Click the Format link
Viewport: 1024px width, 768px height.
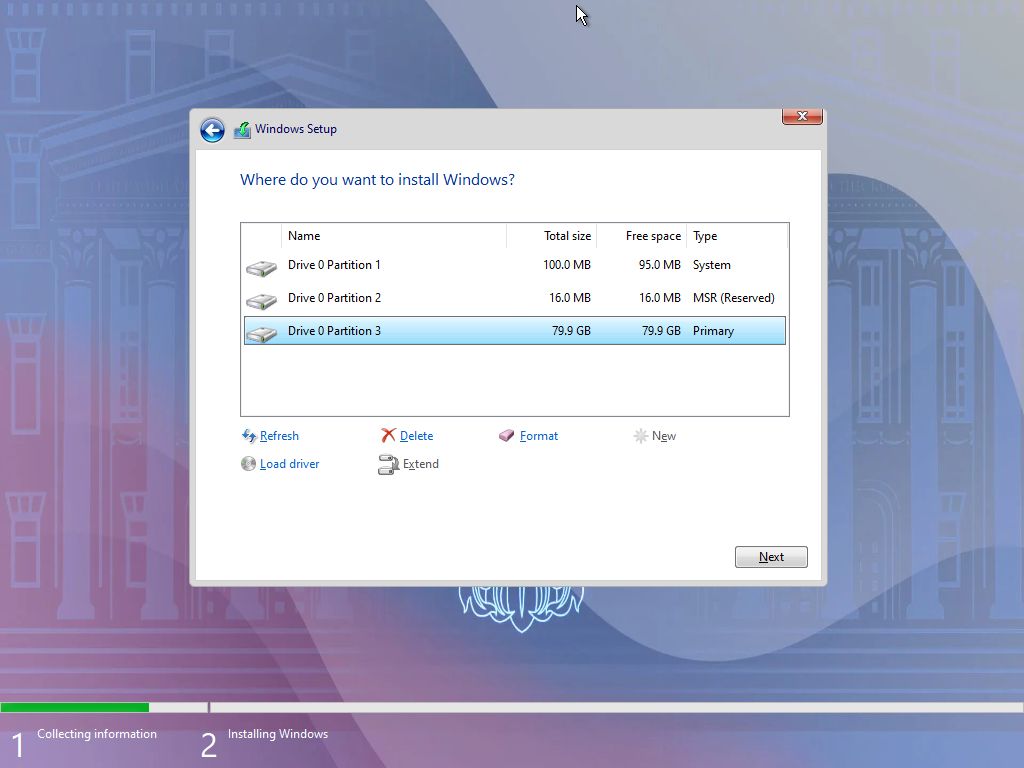coord(539,436)
